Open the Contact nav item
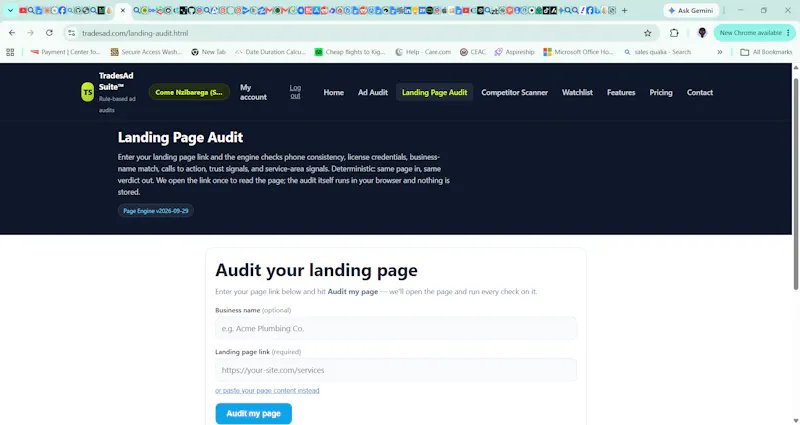The width and height of the screenshot is (800, 425). 699,92
